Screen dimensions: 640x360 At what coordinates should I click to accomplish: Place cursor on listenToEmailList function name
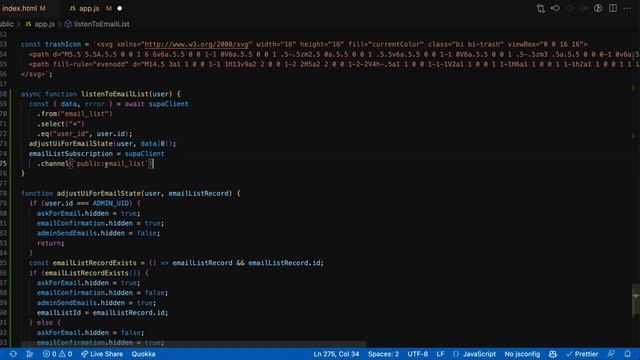click(115, 94)
